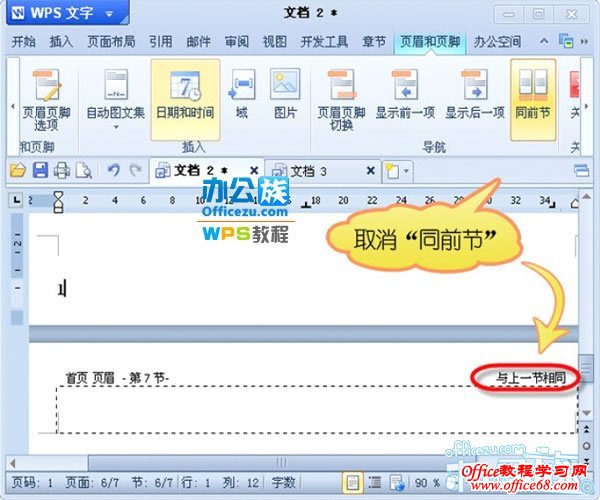The image size is (600, 500).
Task: Redo the last action
Action: (135, 170)
